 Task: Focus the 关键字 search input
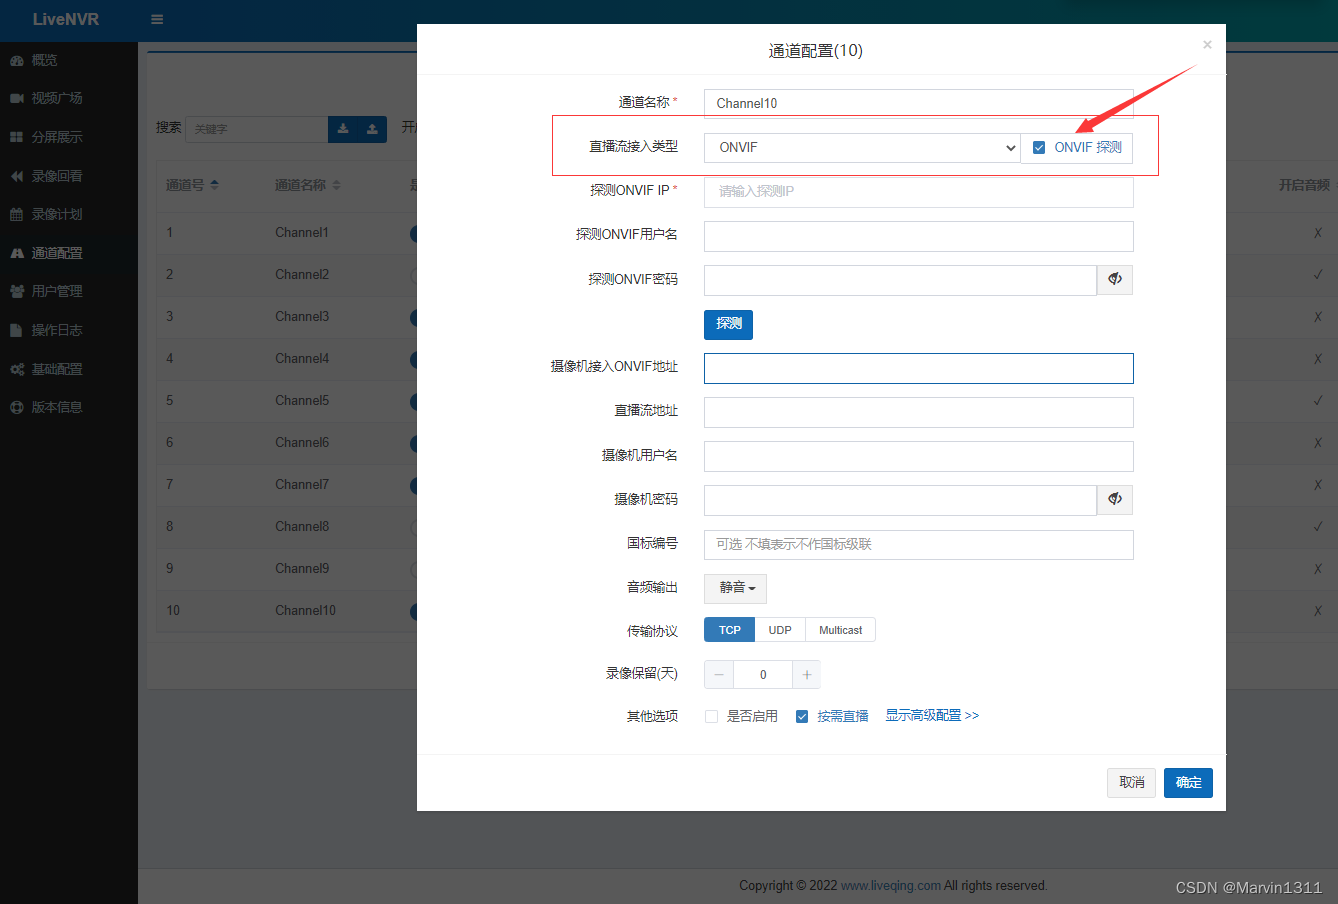tap(257, 129)
